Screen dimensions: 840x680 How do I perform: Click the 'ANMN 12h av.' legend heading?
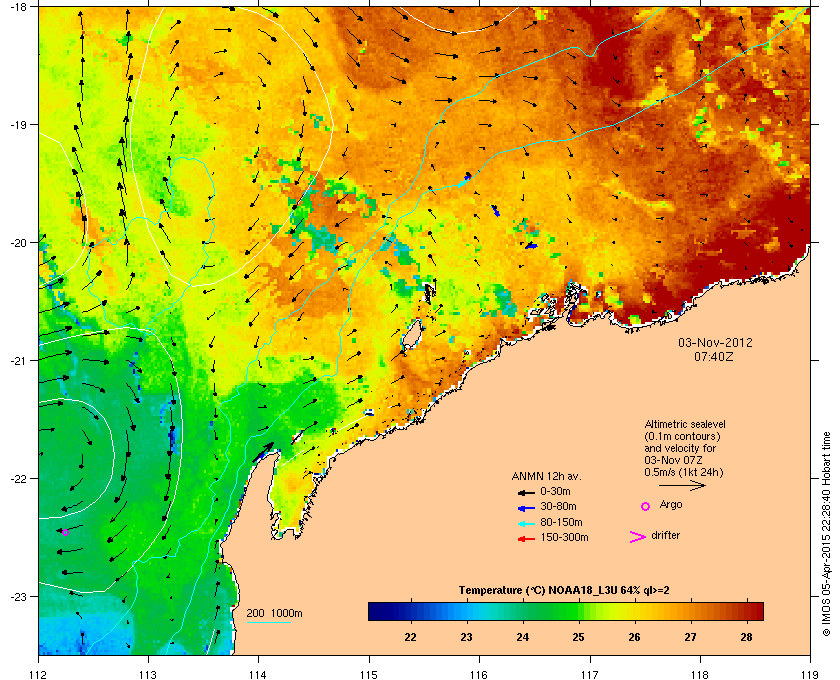546,476
